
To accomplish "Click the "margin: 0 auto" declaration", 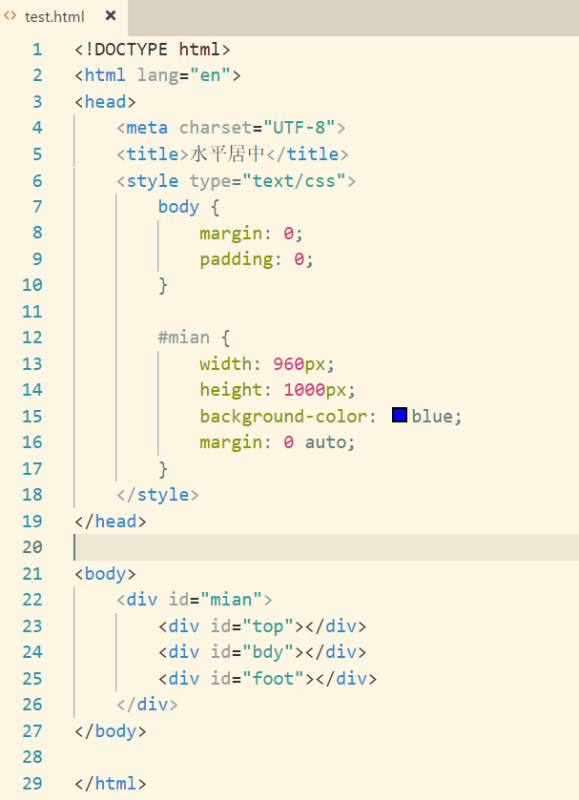I will (277, 442).
